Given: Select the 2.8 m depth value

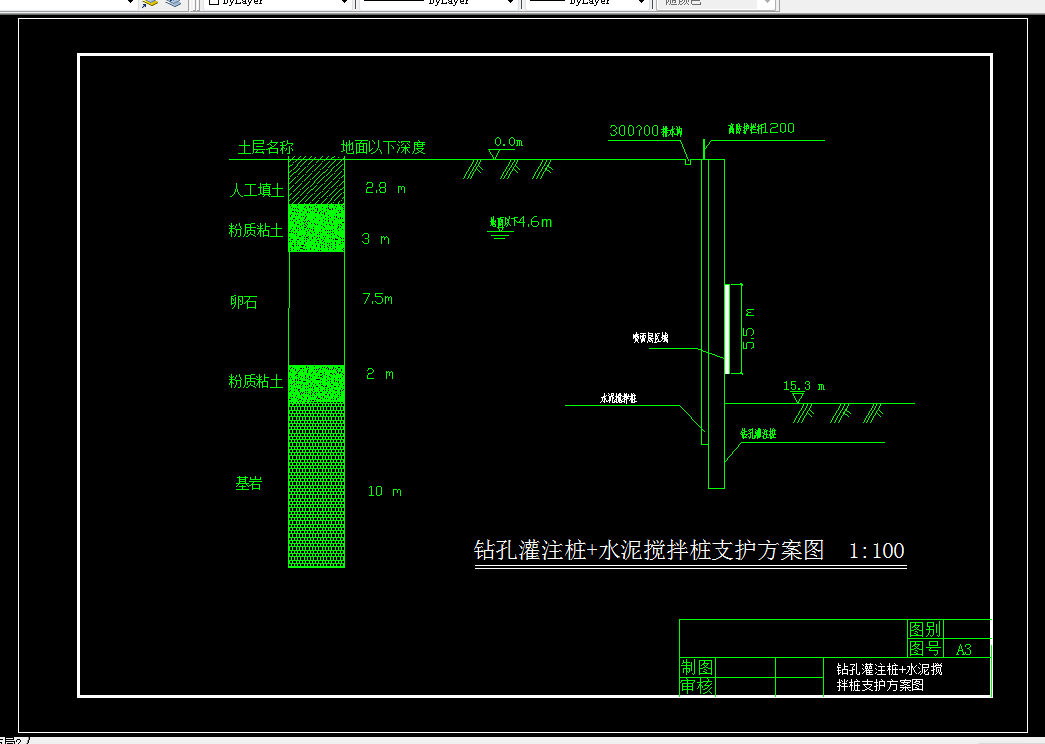Looking at the screenshot, I should click(385, 189).
